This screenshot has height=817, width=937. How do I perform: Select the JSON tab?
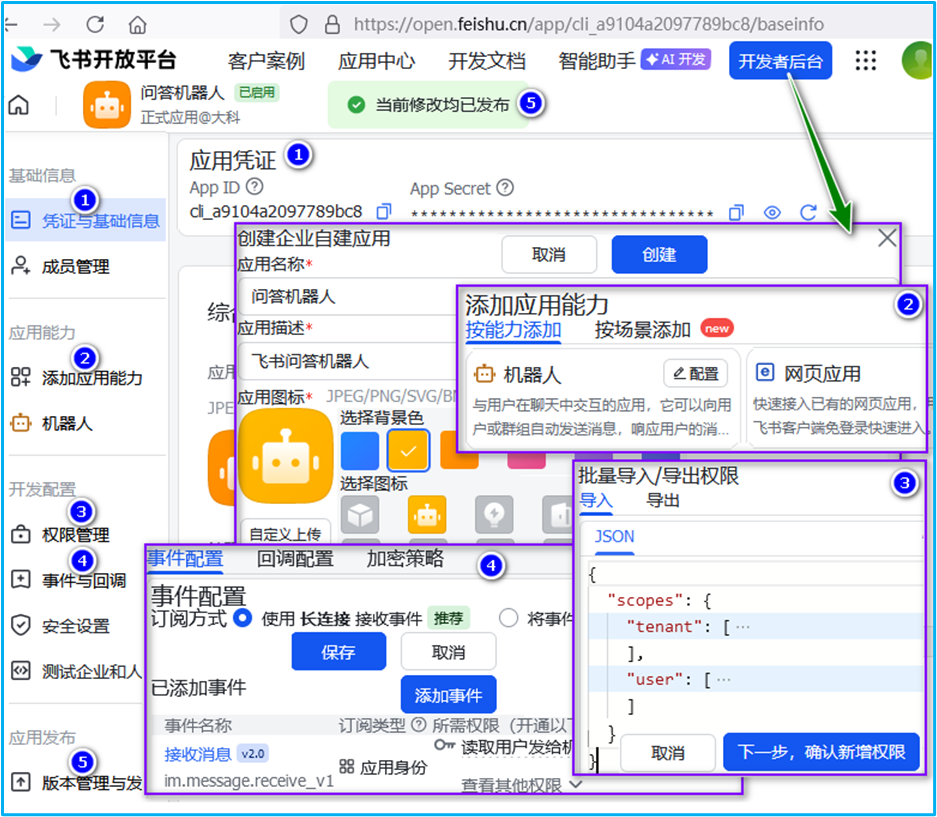click(x=614, y=536)
